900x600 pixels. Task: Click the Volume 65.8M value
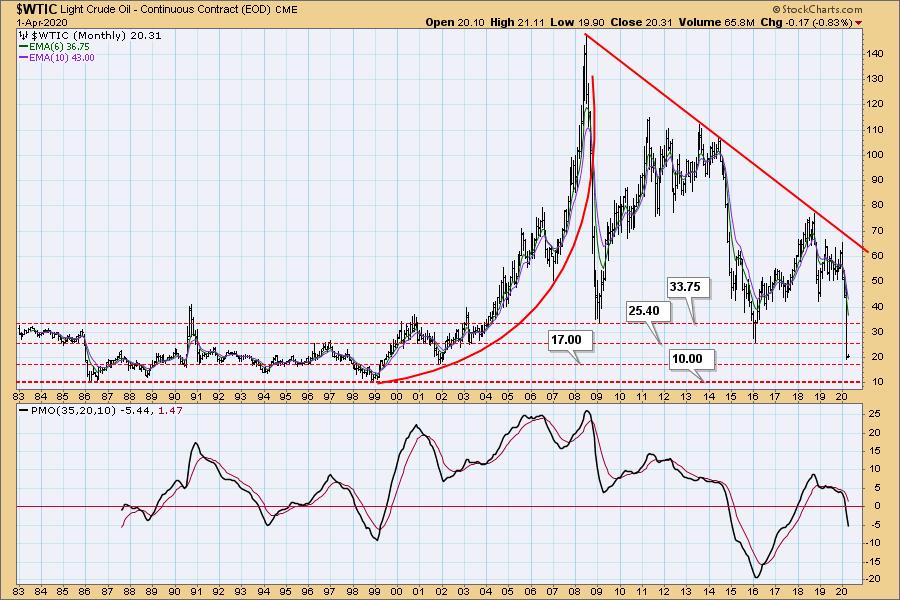716,22
